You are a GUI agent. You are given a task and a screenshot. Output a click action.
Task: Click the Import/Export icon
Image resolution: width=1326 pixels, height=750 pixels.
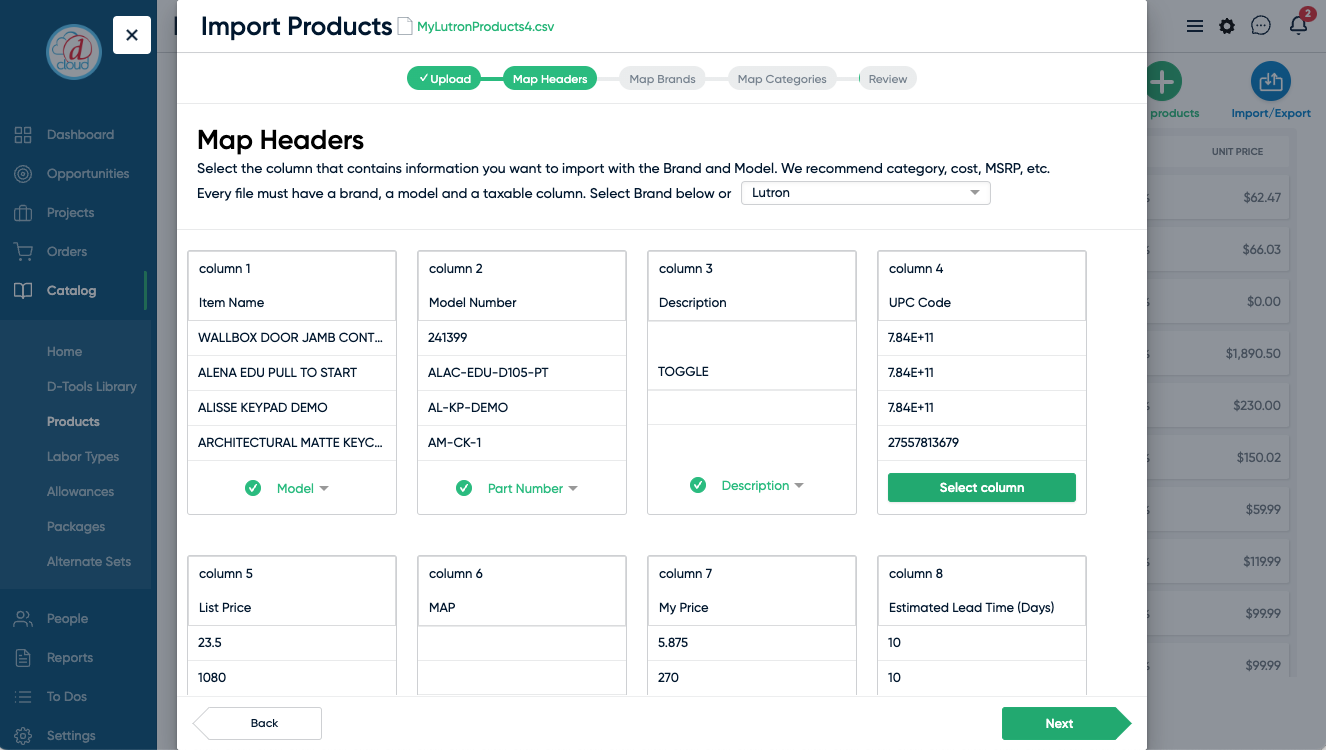pyautogui.click(x=1270, y=83)
